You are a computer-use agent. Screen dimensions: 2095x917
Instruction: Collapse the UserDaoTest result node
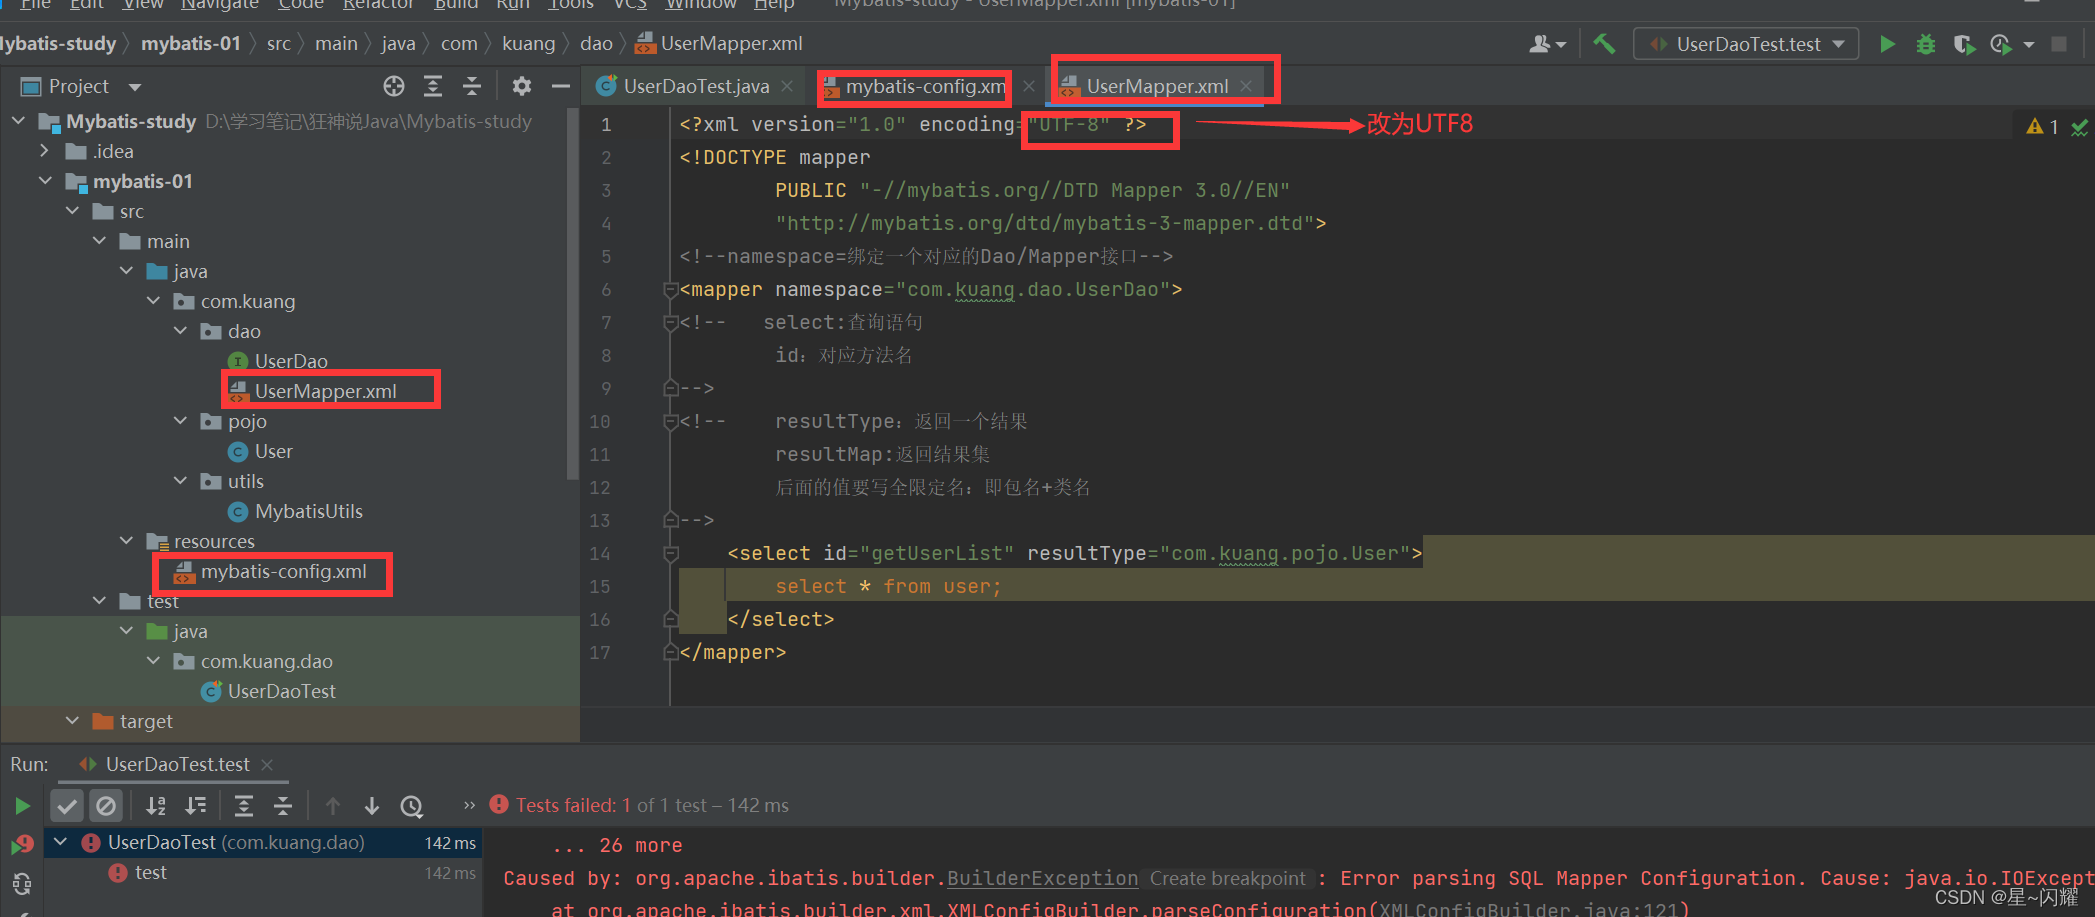tap(61, 843)
